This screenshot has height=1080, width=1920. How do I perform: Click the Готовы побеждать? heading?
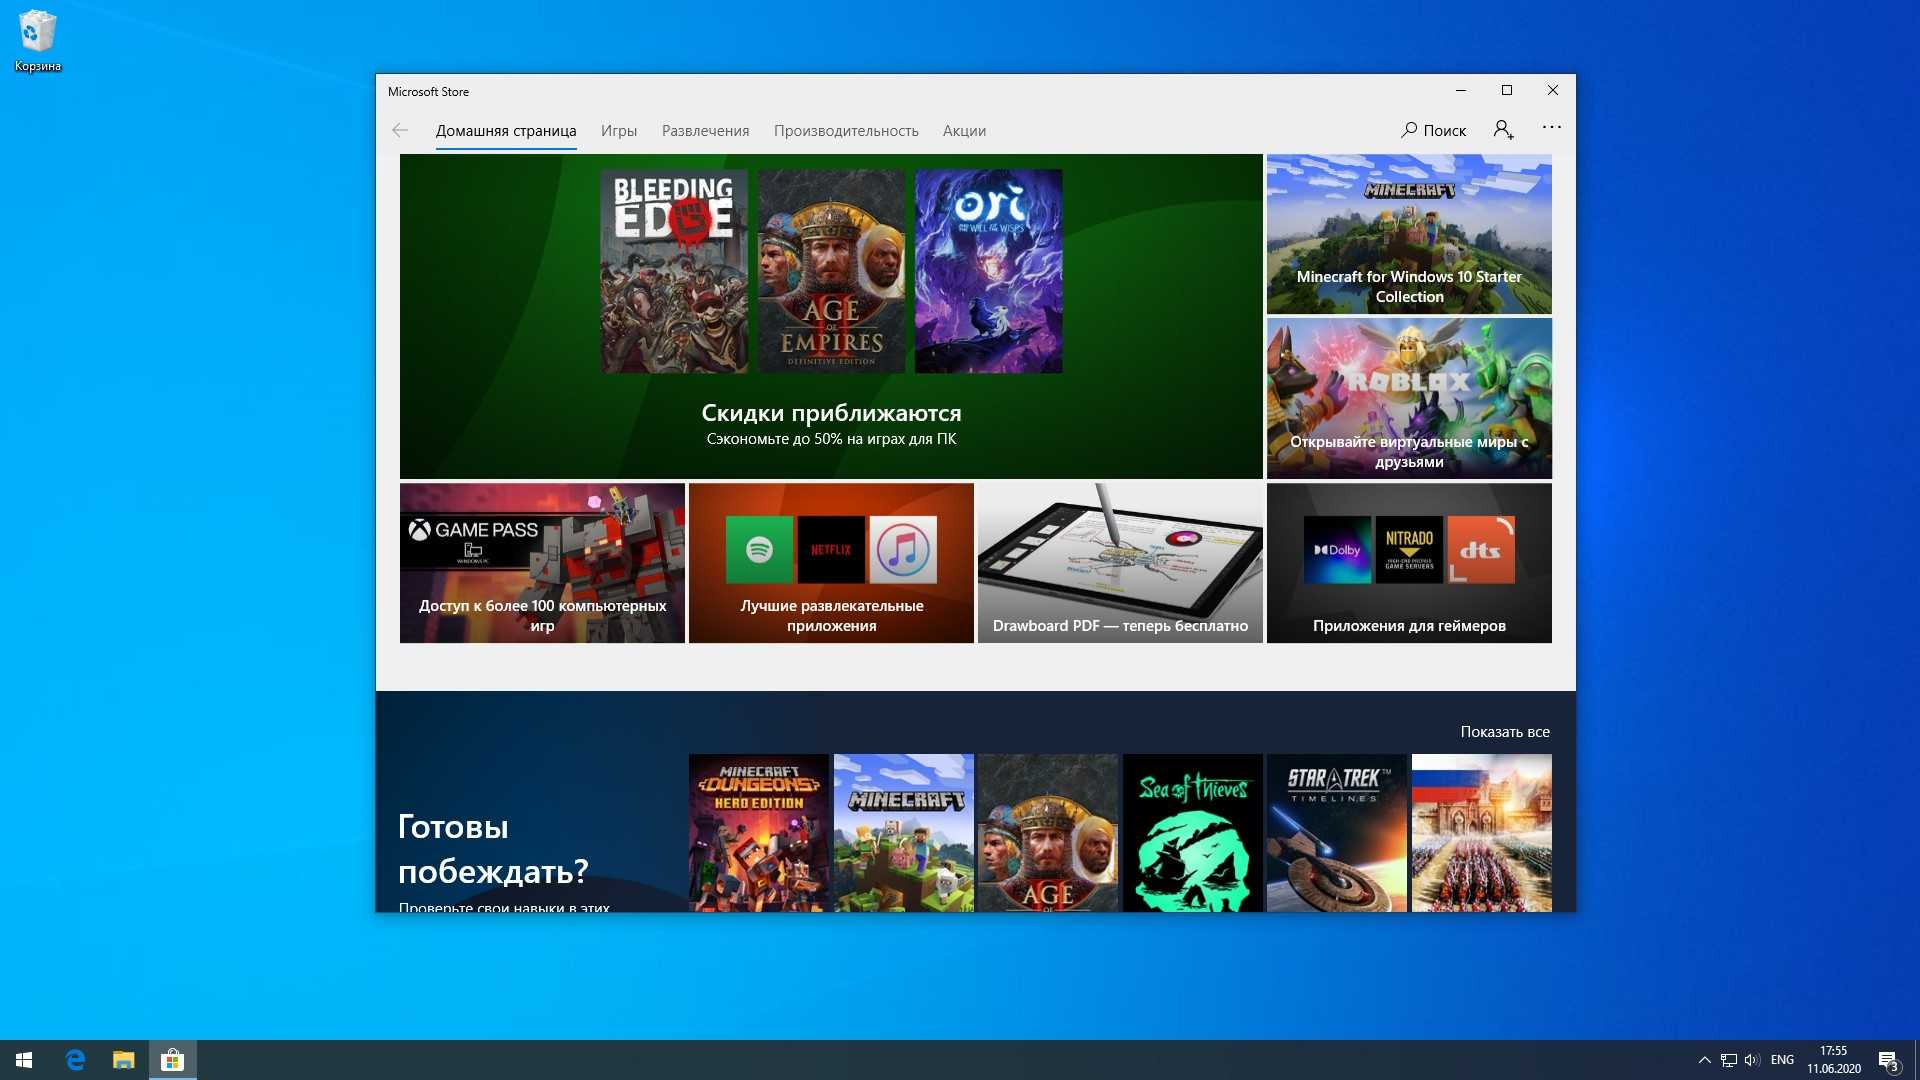tap(493, 849)
